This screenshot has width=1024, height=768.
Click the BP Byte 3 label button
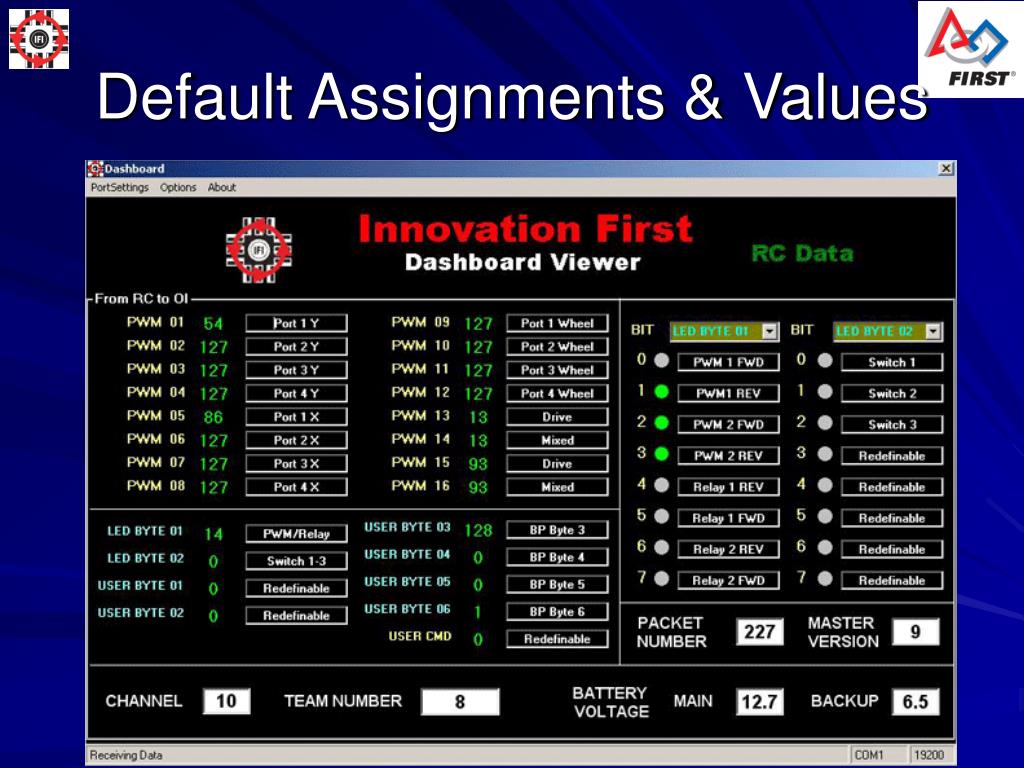557,530
